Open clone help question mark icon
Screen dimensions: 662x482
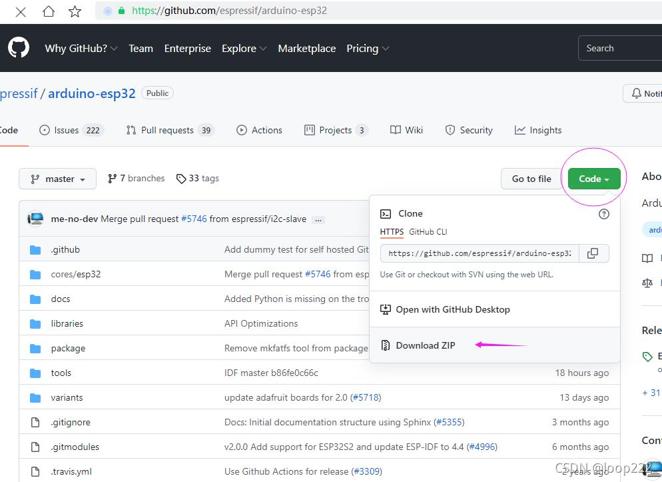point(604,214)
